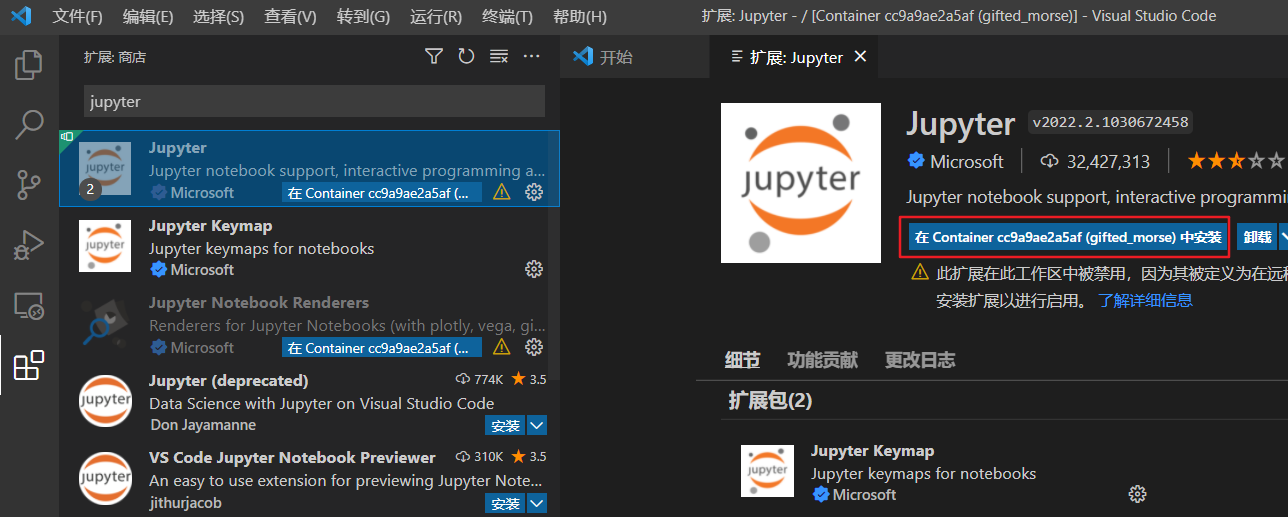Install Jupyter (deprecated) extension

pyautogui.click(x=506, y=426)
